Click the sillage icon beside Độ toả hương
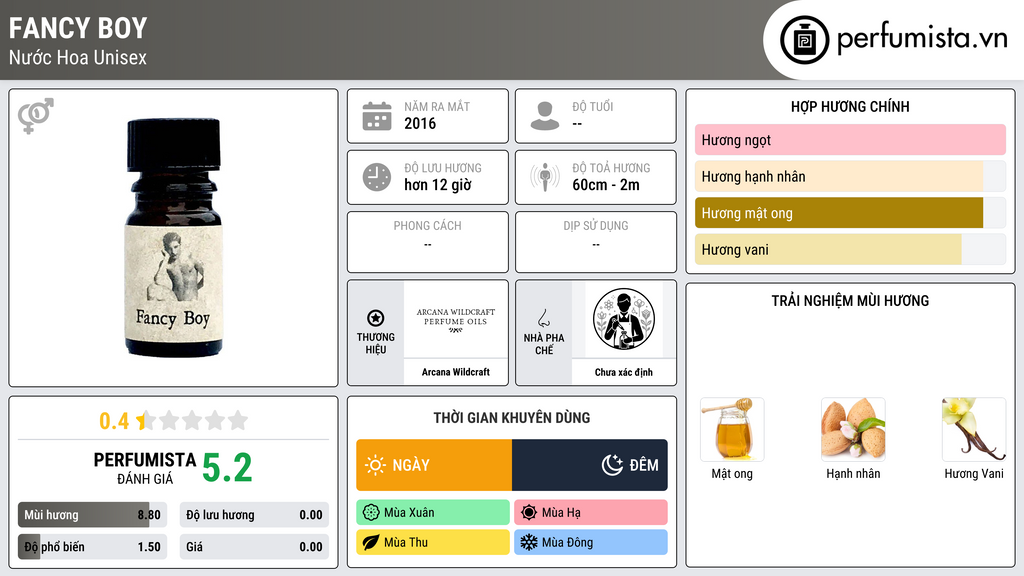The height and width of the screenshot is (576, 1024). coord(545,177)
